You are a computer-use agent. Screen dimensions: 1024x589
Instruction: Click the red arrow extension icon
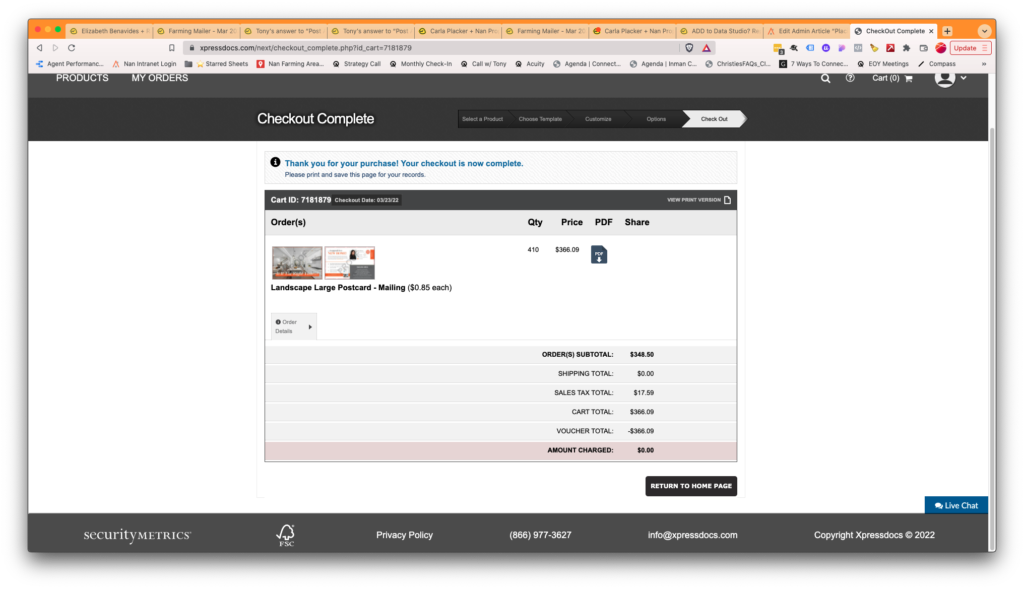click(890, 48)
